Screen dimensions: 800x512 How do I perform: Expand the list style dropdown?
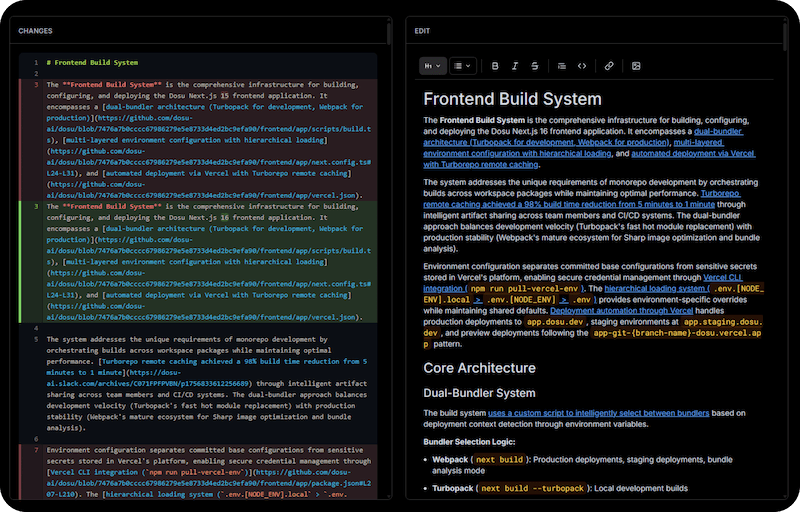pos(462,66)
